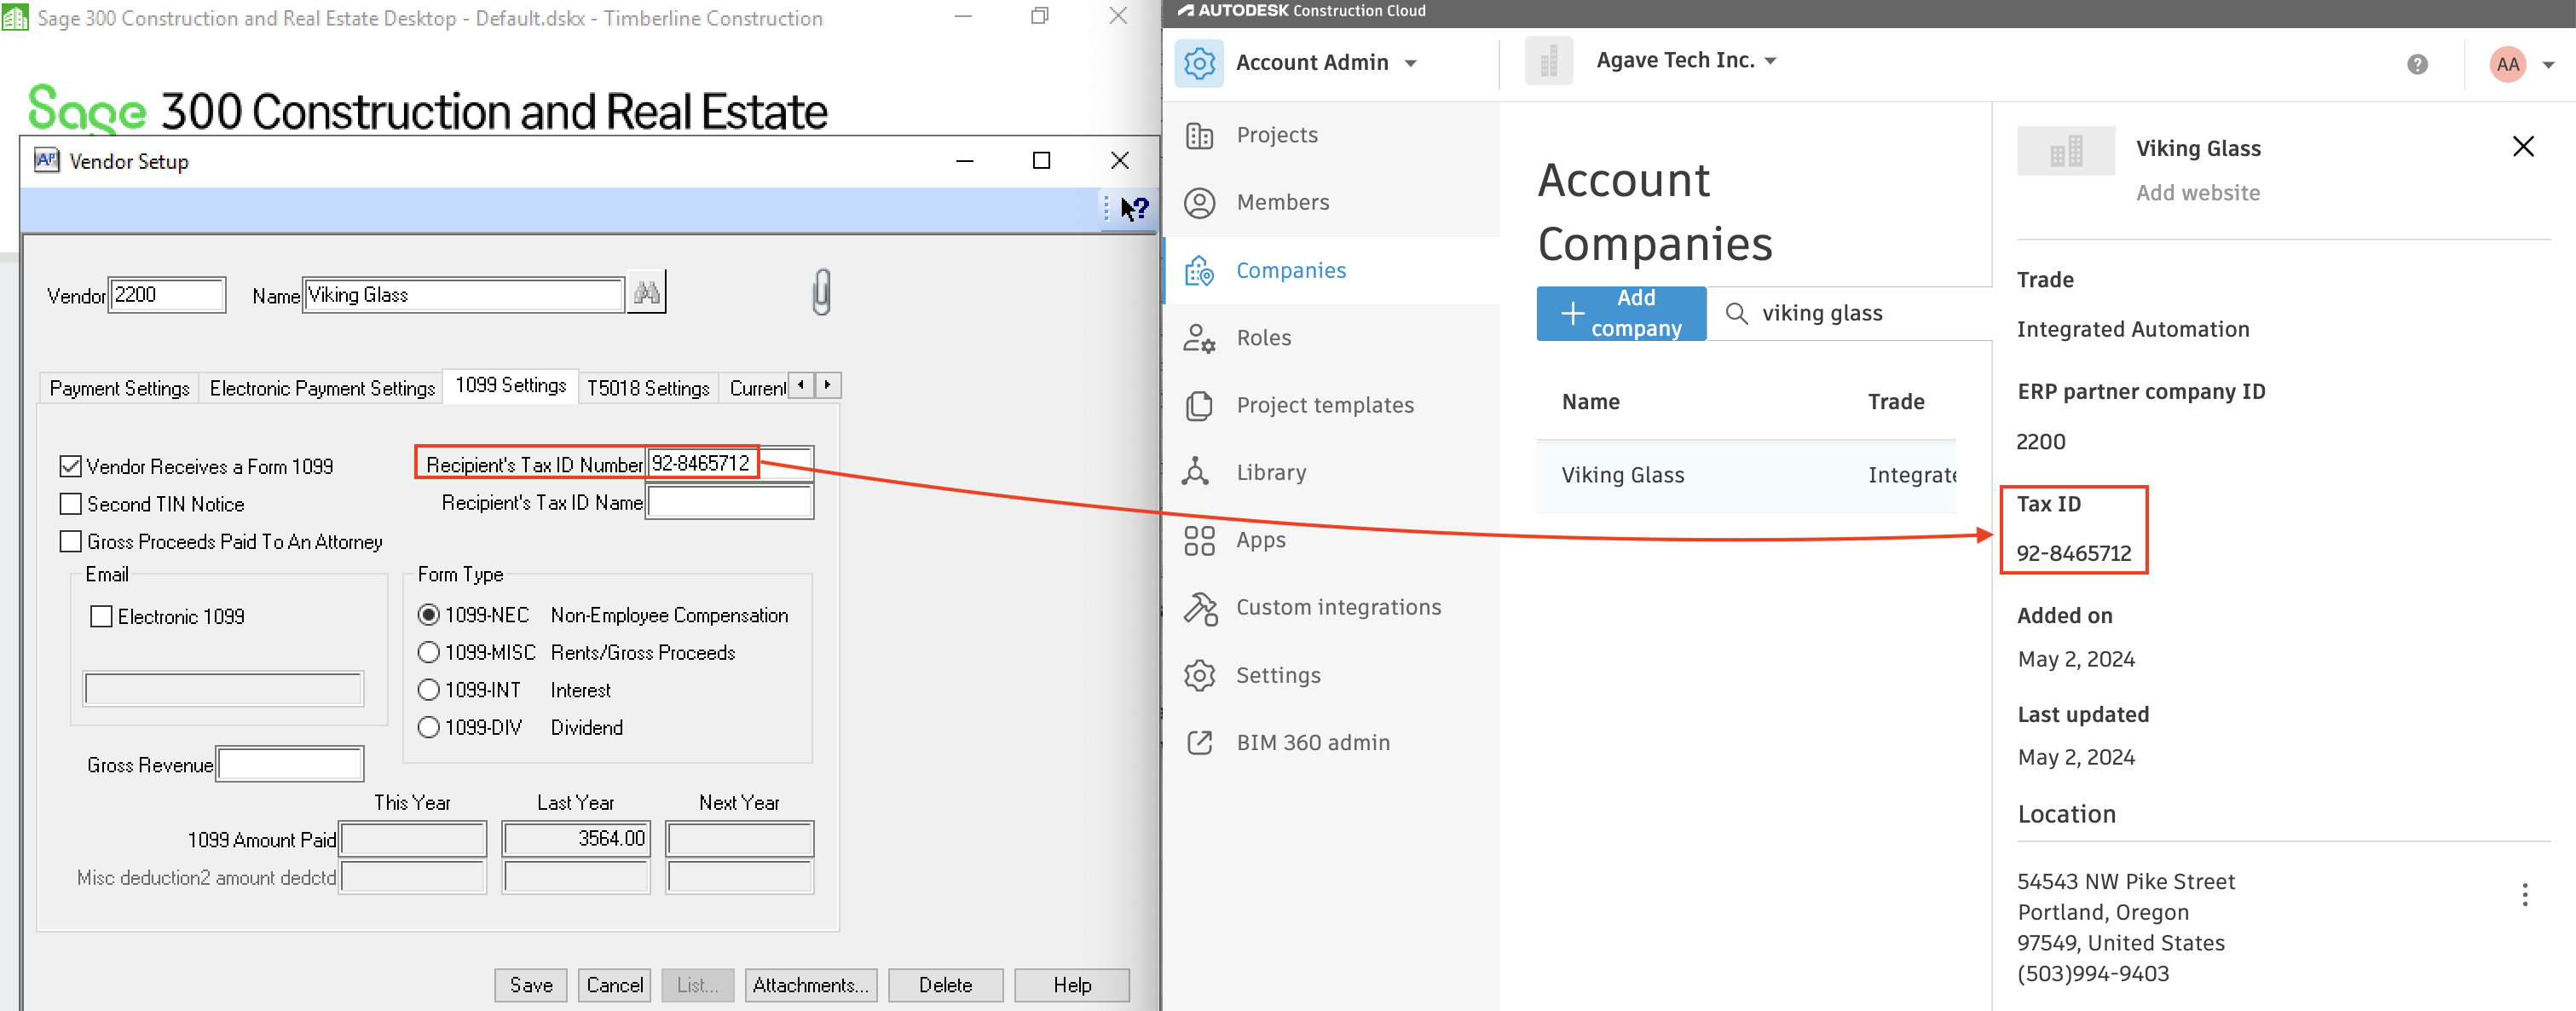This screenshot has width=2576, height=1011.
Task: Click the Last Year 1099 Amount Paid field
Action: pos(576,839)
